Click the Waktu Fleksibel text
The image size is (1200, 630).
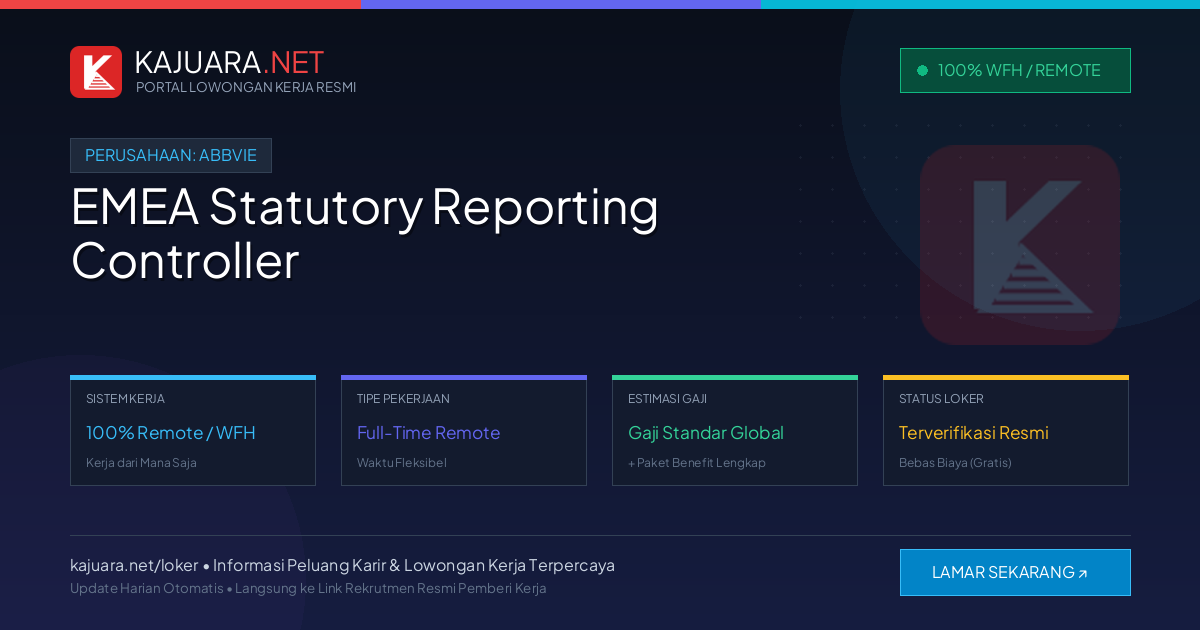(402, 463)
